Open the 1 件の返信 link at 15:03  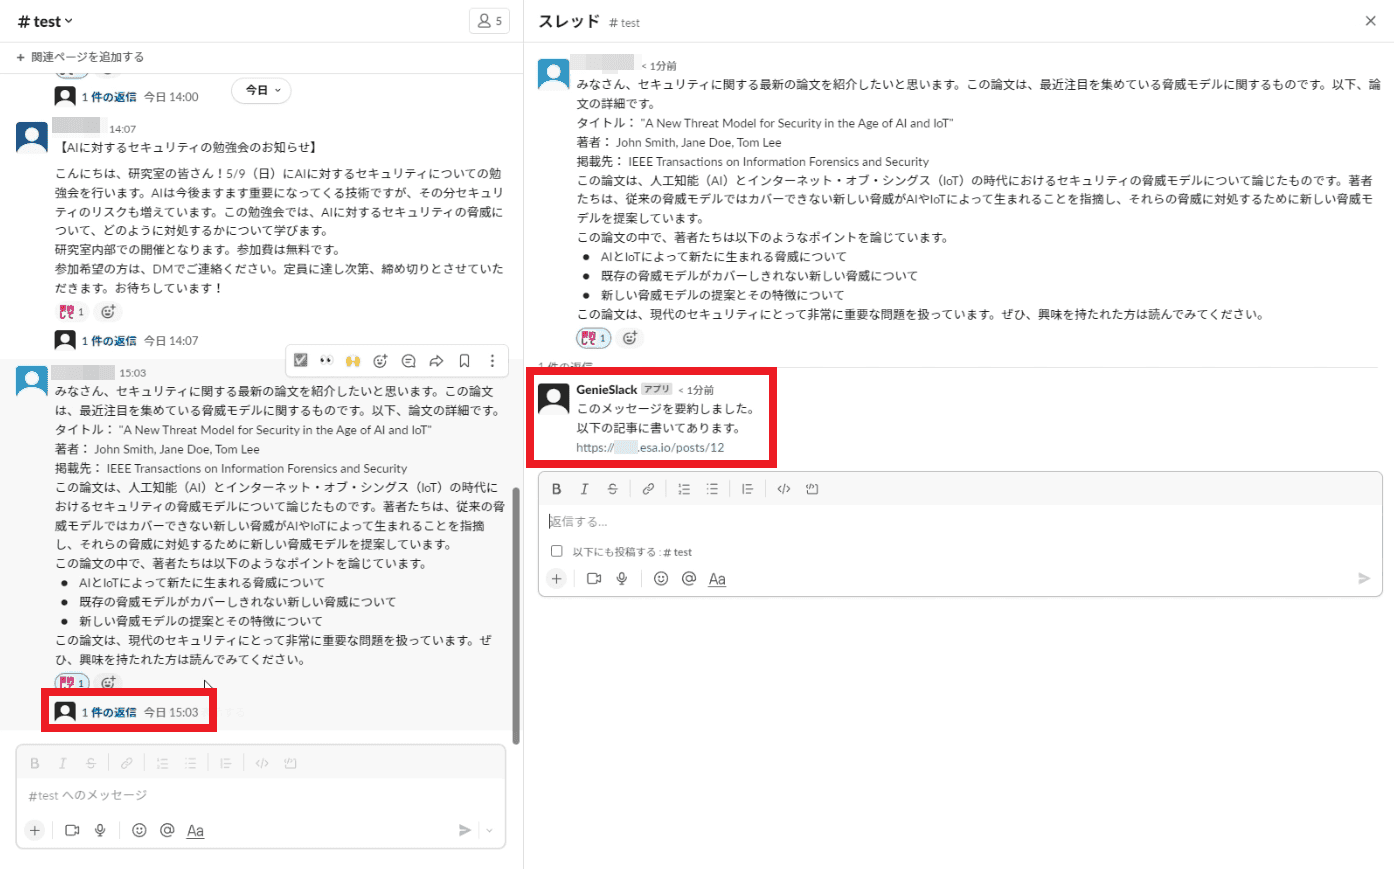(x=109, y=712)
